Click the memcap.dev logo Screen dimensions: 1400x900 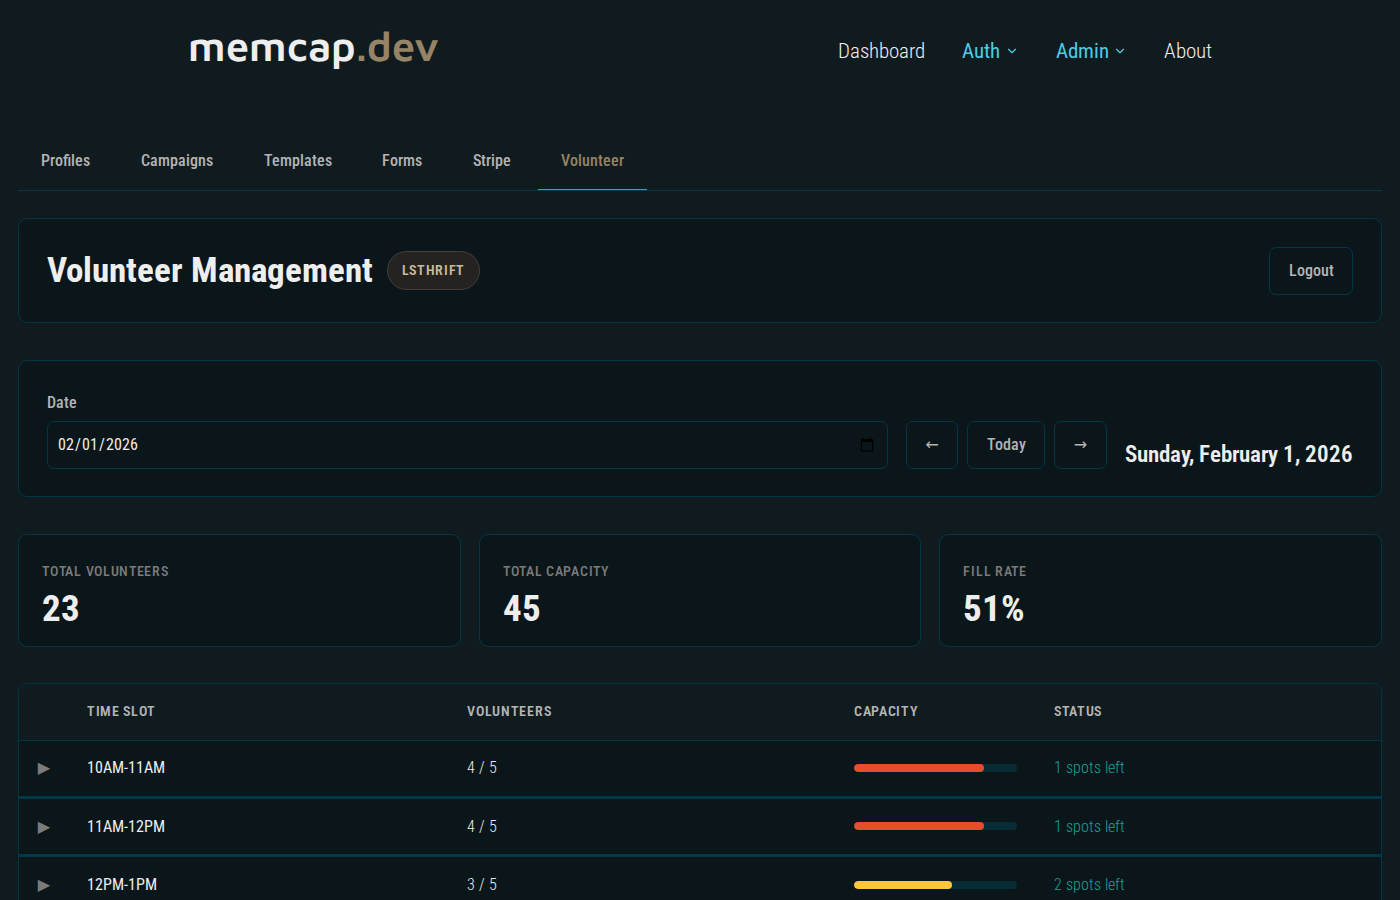(313, 48)
